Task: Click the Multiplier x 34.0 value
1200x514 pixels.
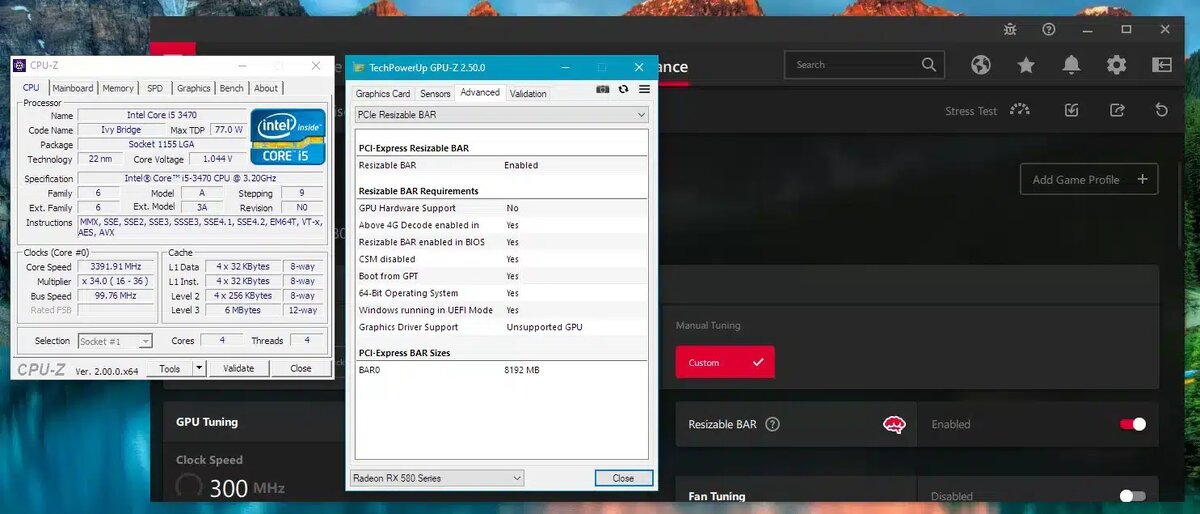Action: (115, 281)
